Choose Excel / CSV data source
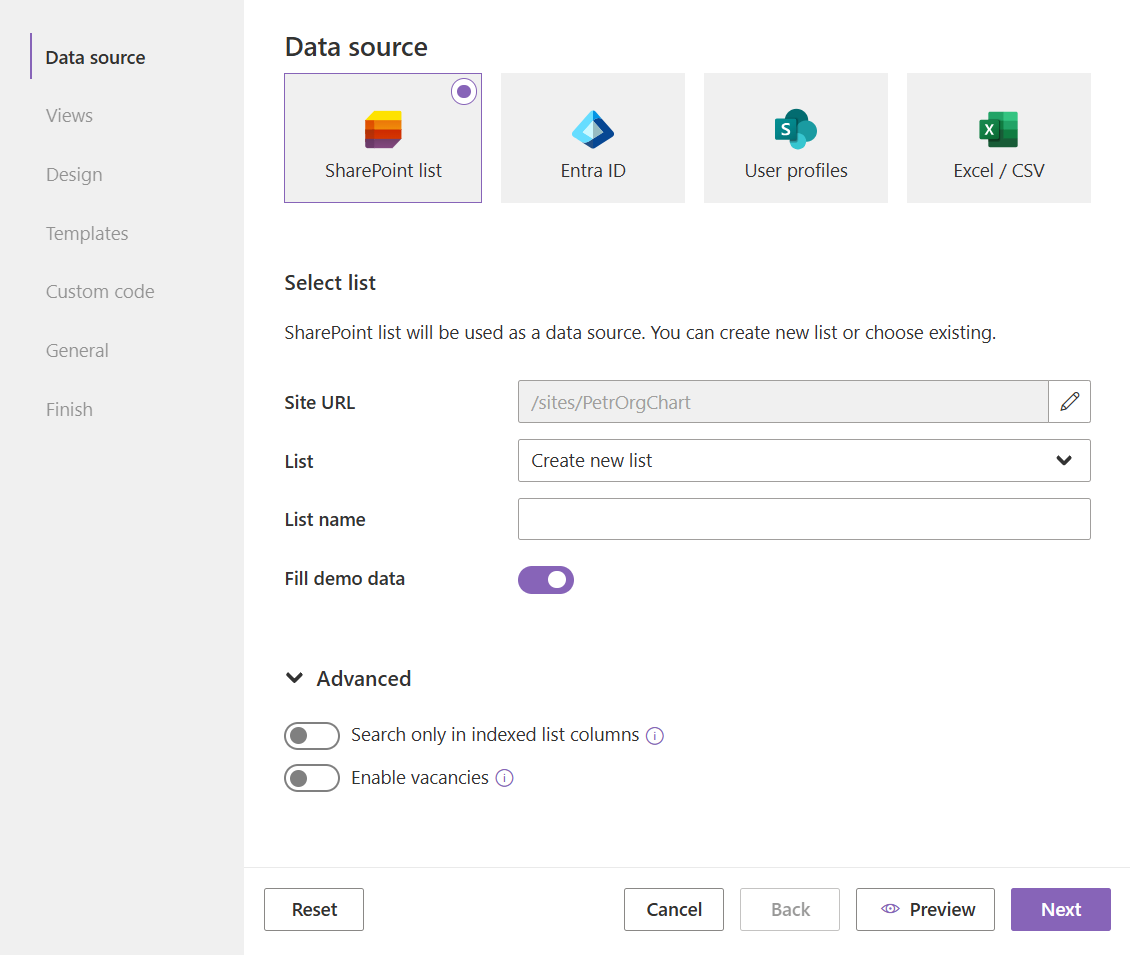1130x955 pixels. (x=998, y=138)
